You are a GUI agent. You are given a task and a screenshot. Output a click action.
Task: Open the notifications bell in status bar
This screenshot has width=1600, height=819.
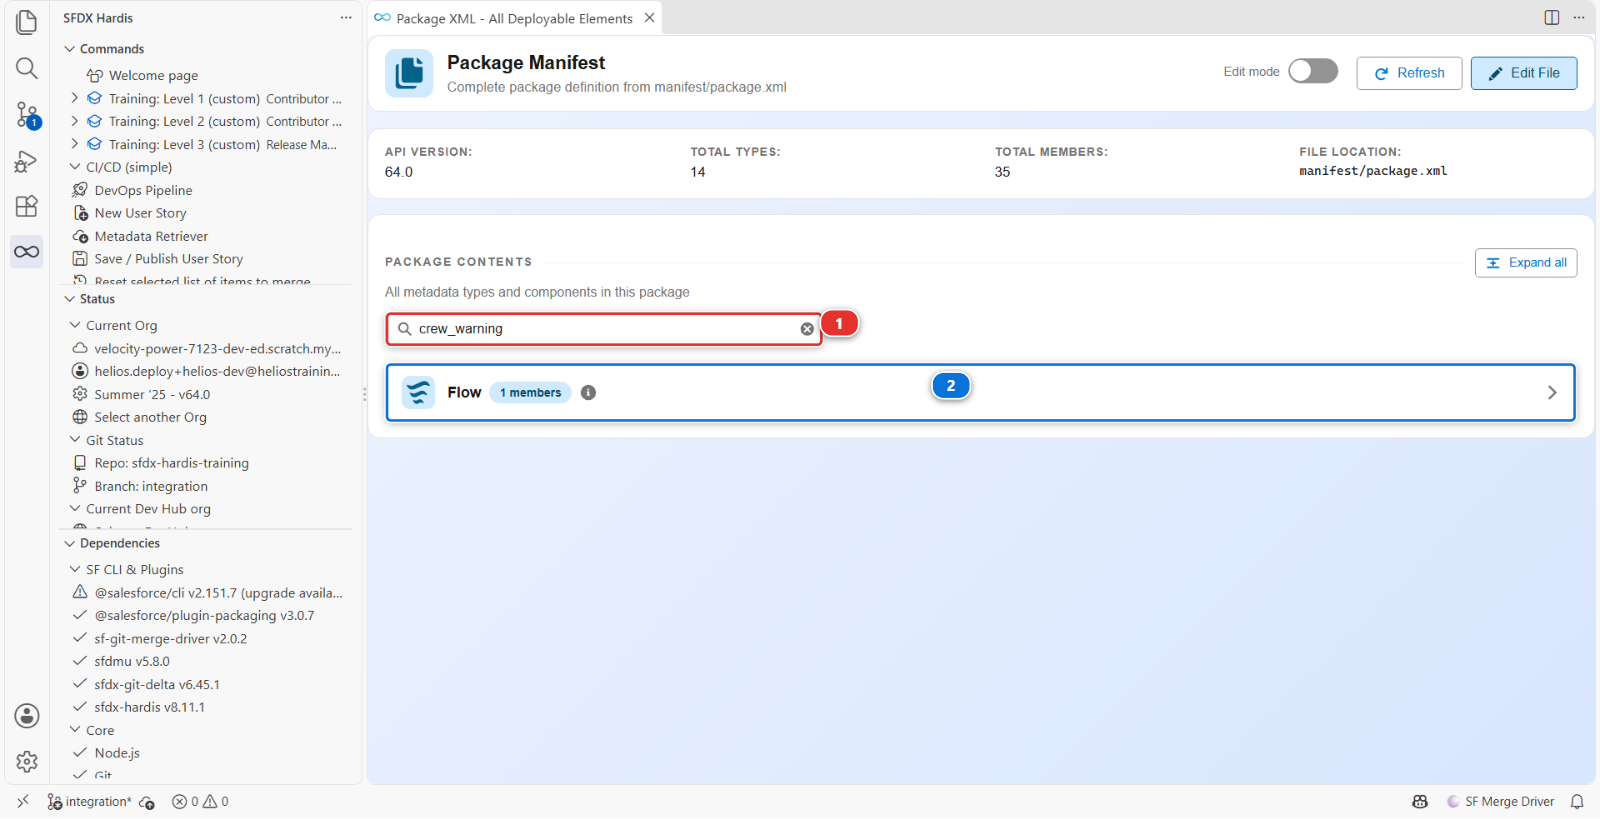point(1577,802)
